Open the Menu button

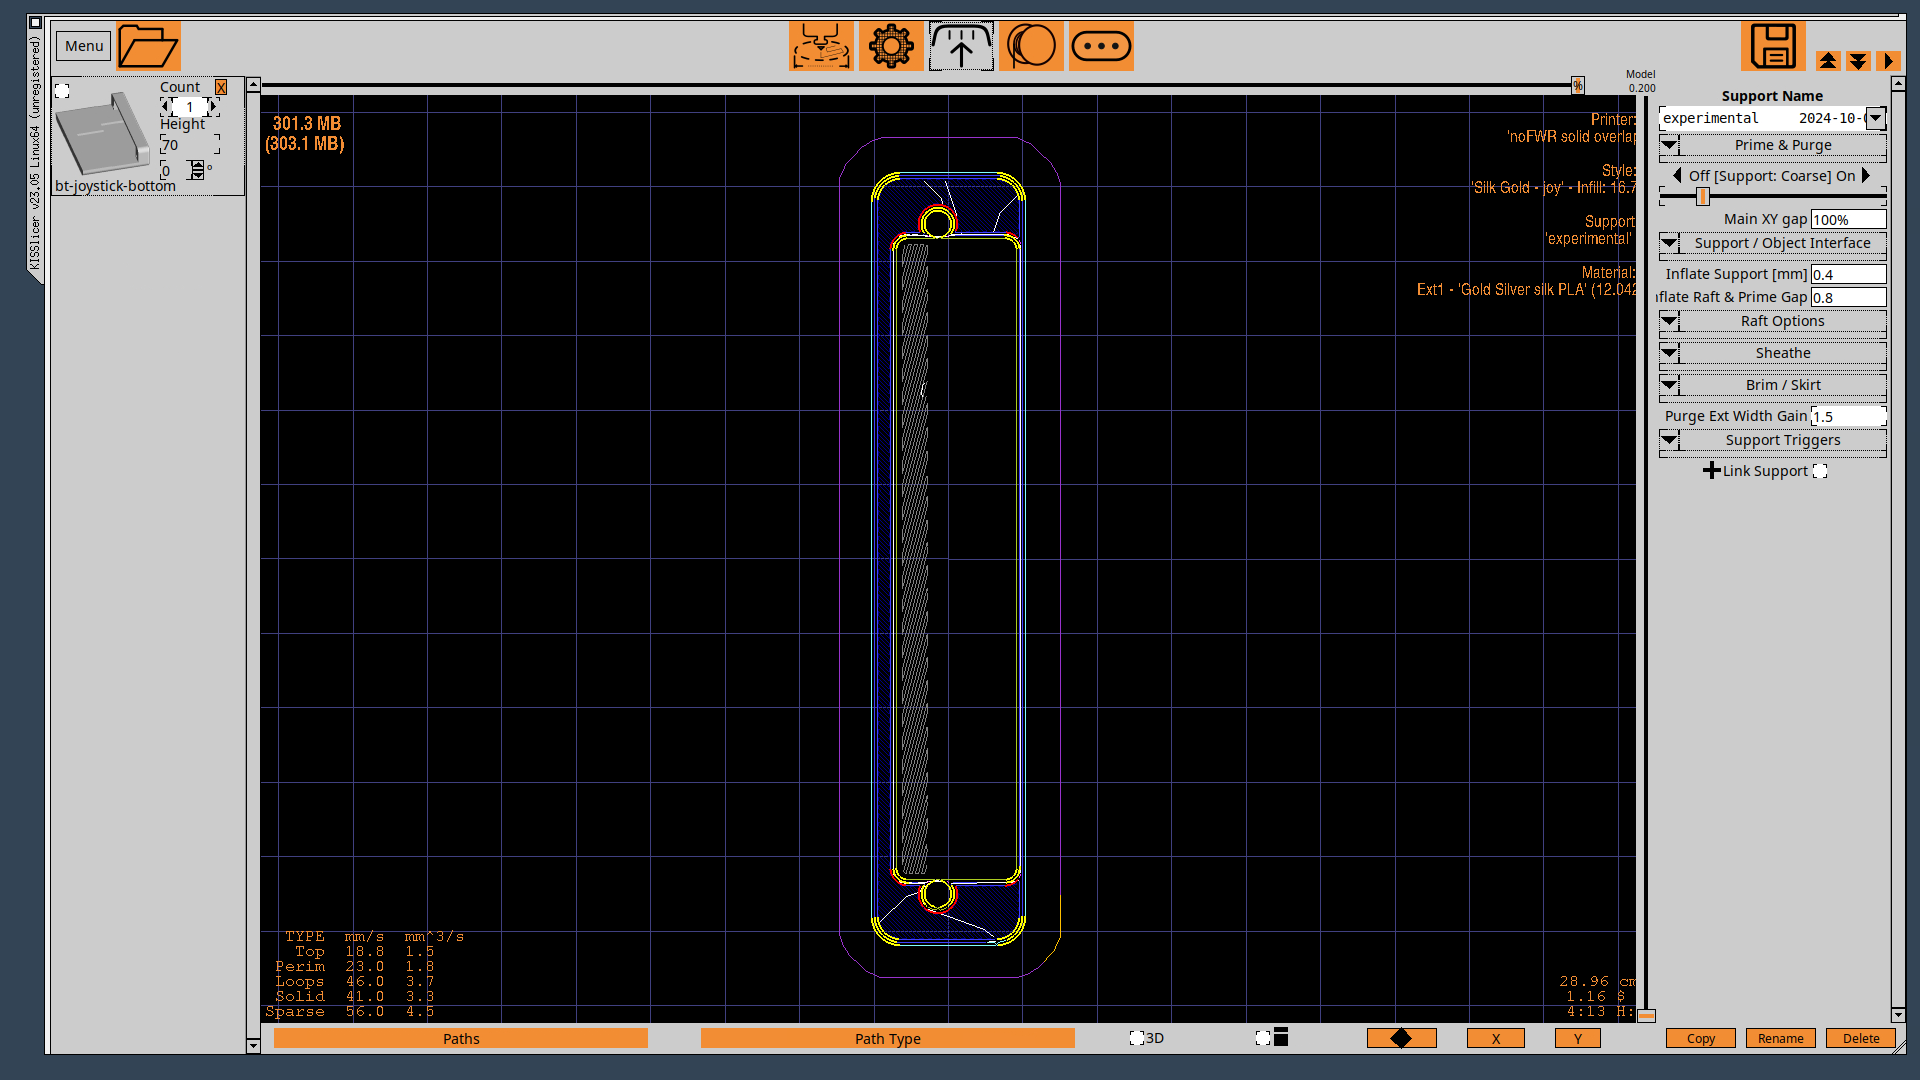pyautogui.click(x=84, y=46)
